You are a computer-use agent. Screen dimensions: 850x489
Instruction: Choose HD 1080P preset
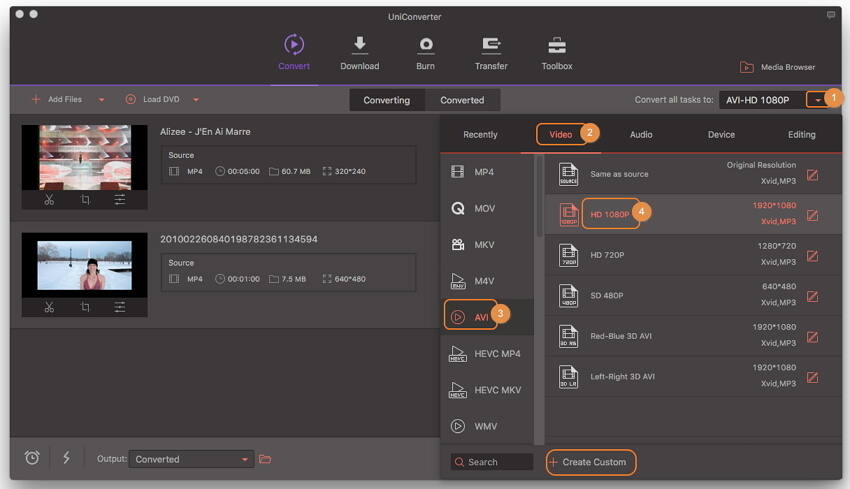693,214
